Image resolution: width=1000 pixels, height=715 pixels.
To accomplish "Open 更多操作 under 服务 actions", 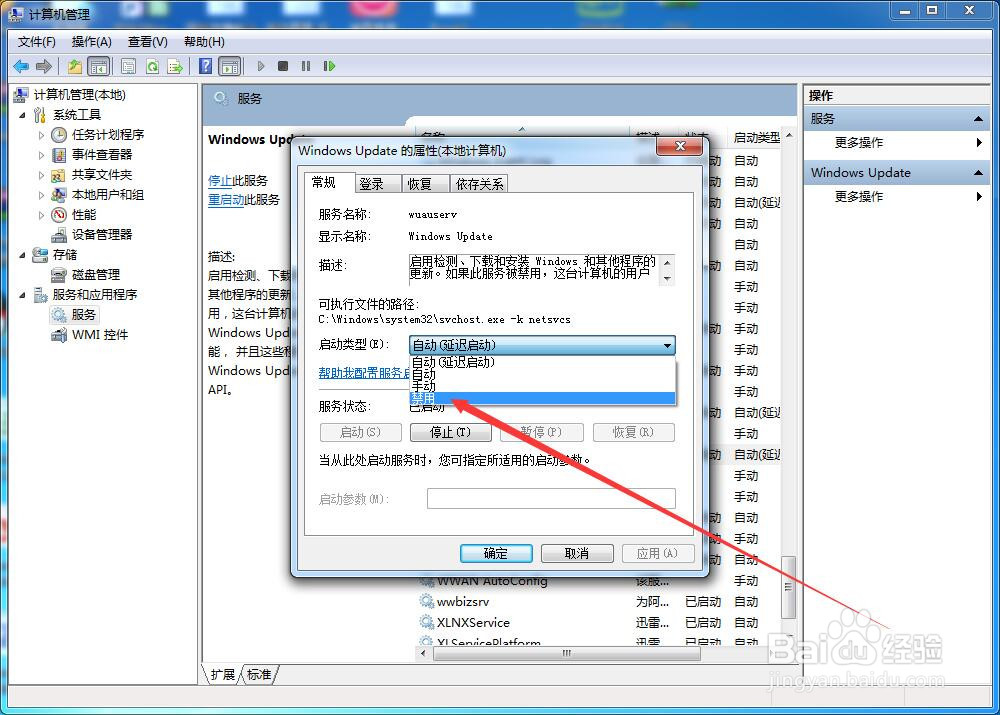I will [x=859, y=142].
